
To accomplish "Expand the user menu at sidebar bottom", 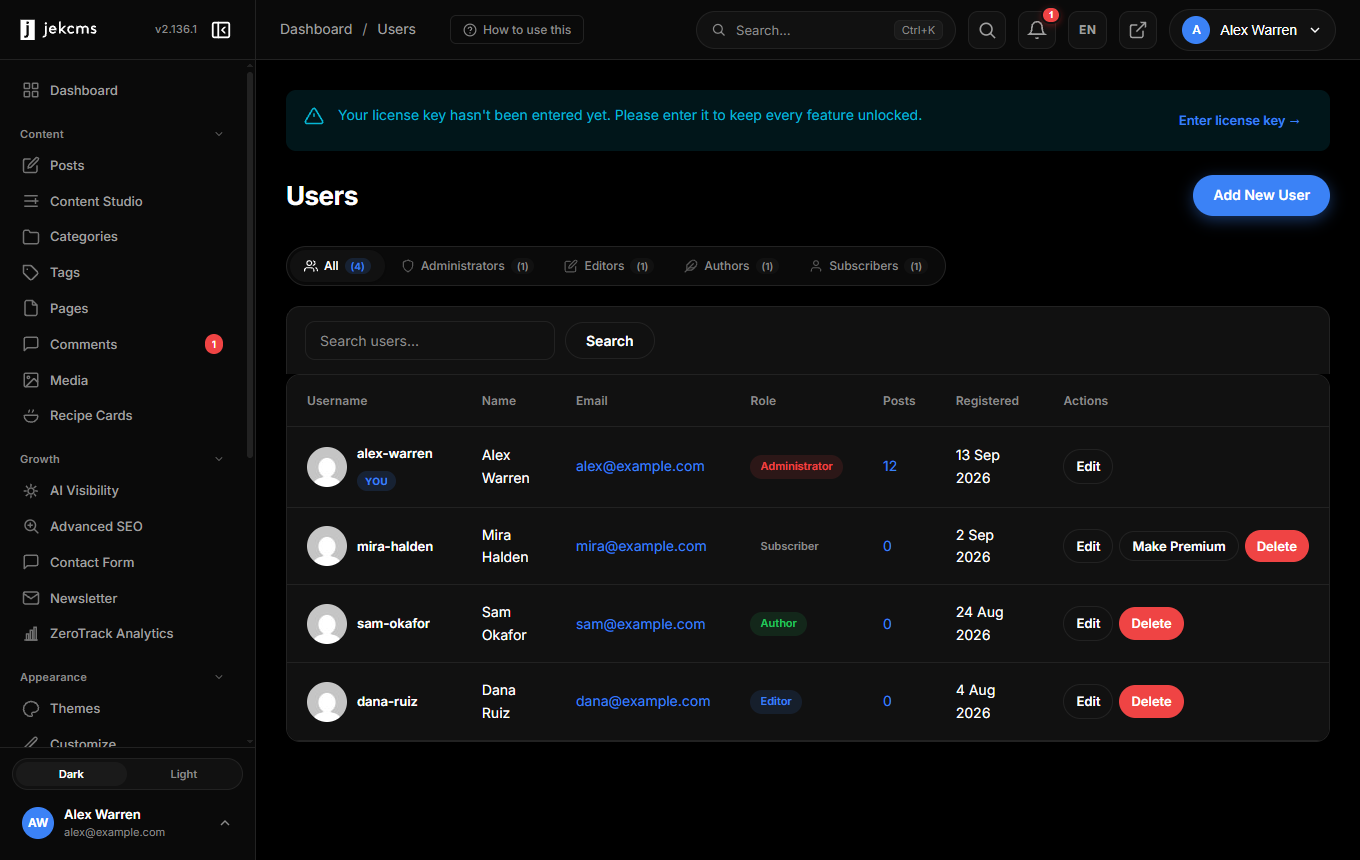I will pyautogui.click(x=225, y=823).
